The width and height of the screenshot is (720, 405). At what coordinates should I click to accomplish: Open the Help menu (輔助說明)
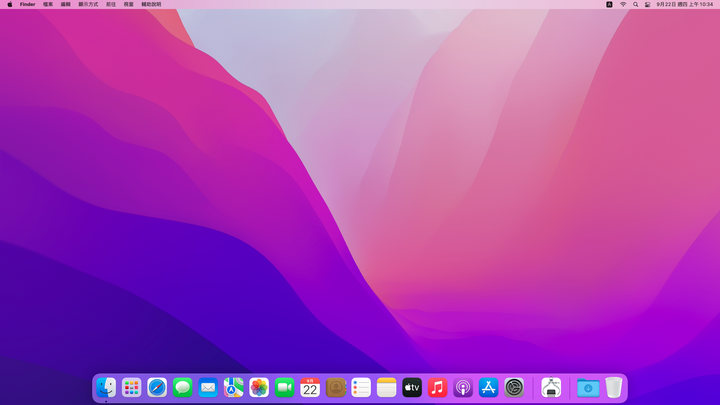tap(151, 4)
